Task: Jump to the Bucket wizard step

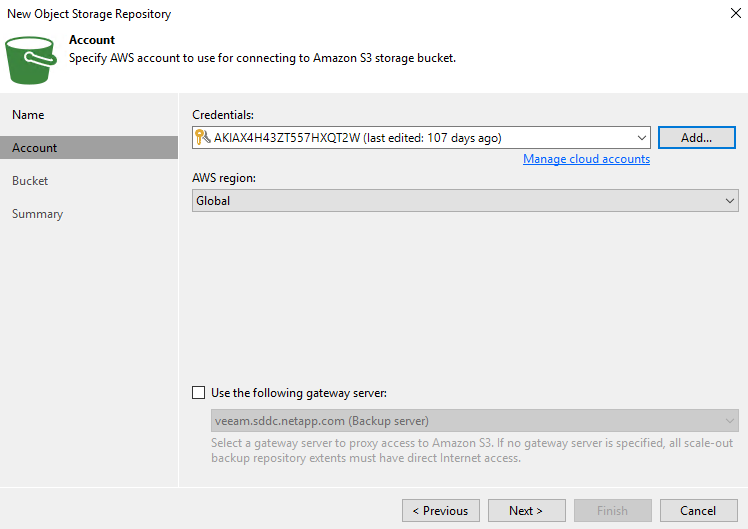Action: click(x=30, y=181)
